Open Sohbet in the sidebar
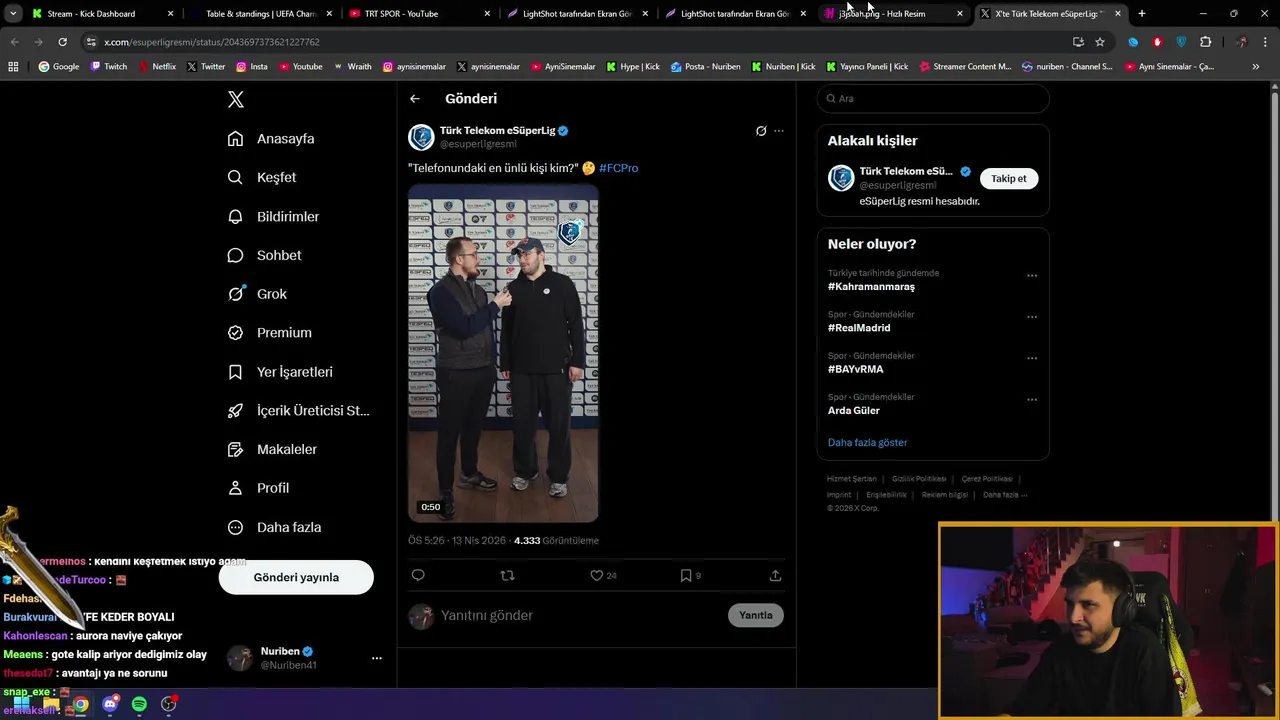1280x720 pixels. coord(264,255)
